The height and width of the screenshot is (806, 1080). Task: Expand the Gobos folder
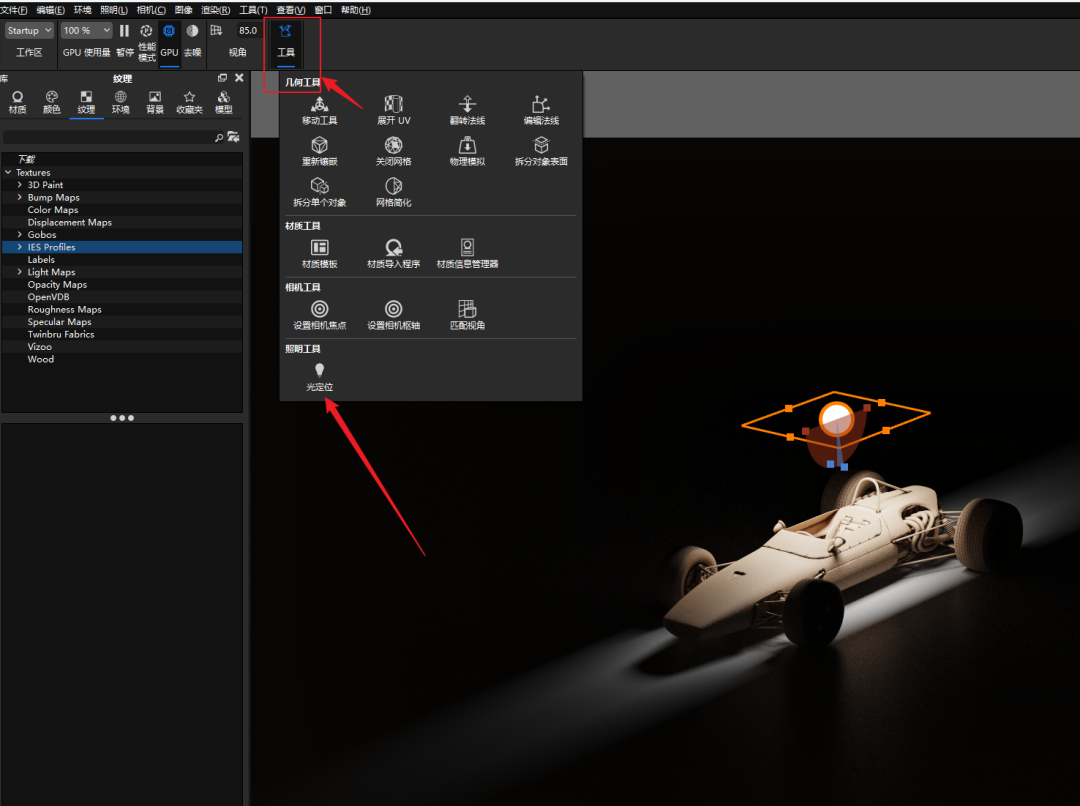19,234
